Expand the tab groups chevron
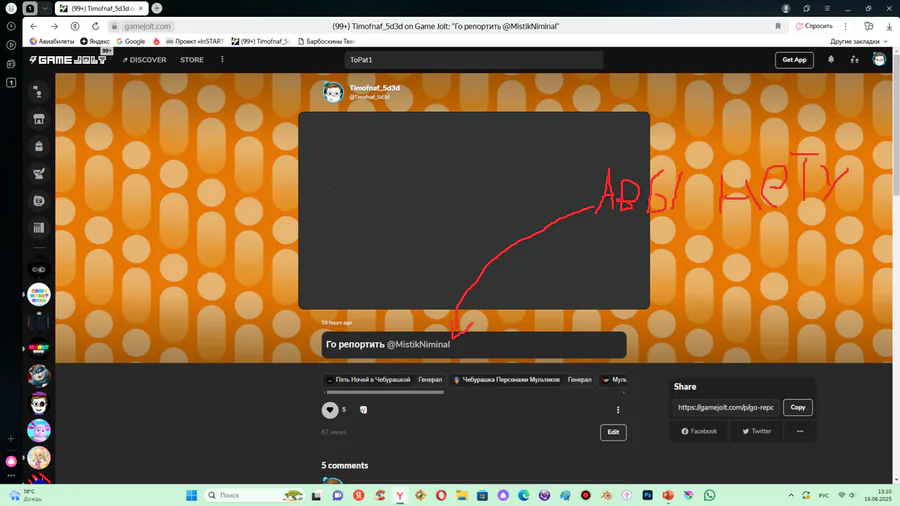The height and width of the screenshot is (506, 900). (45, 9)
